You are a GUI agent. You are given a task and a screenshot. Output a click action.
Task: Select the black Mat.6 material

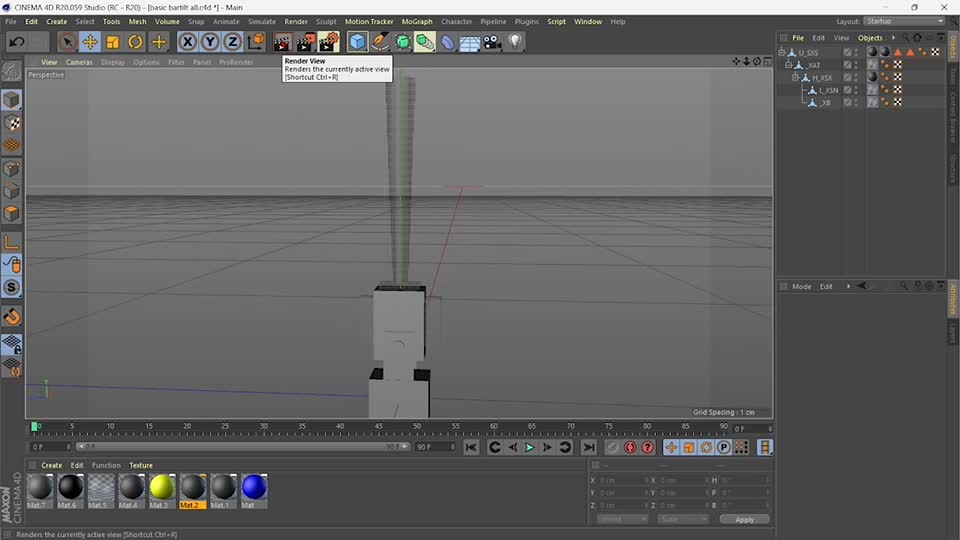tap(70, 491)
